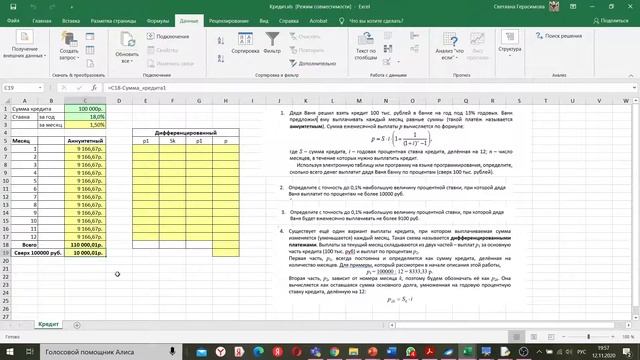Click the zoom in plus button
This screenshot has height=360, width=640.
613,337
